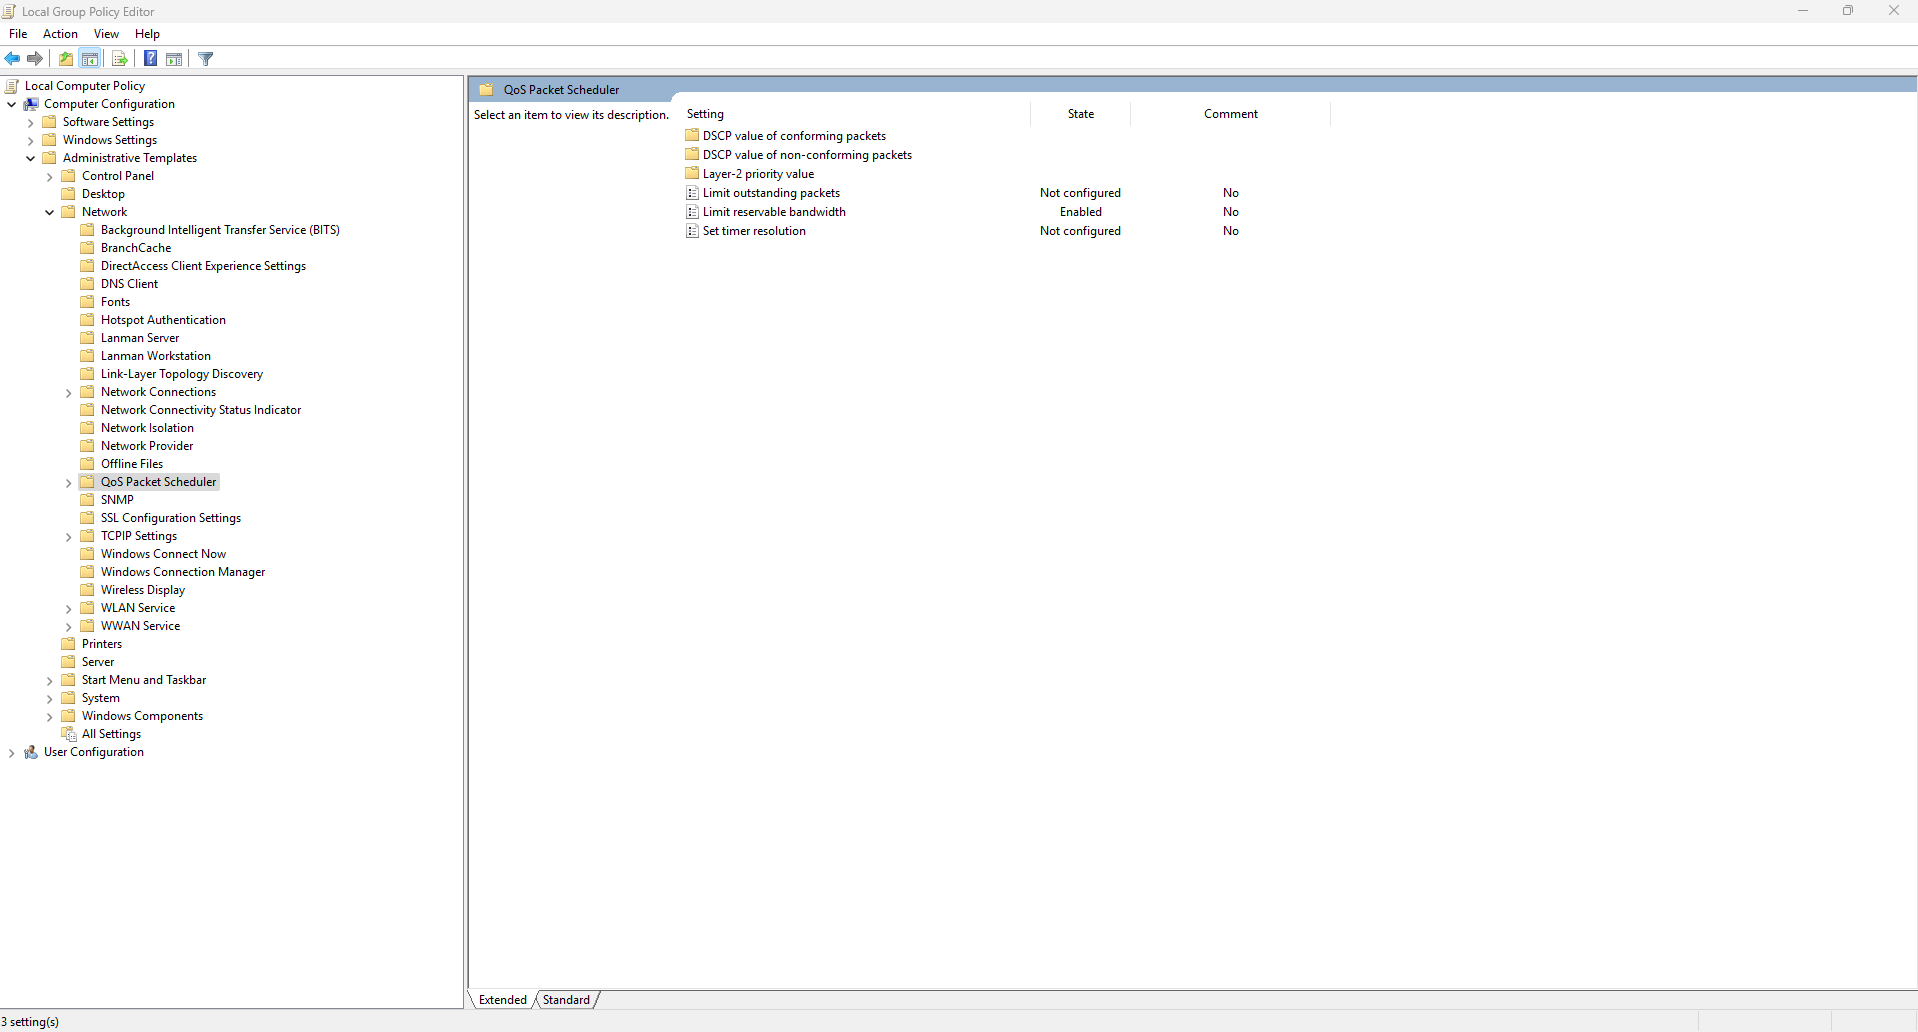The width and height of the screenshot is (1918, 1032).
Task: Sort by the State column header
Action: 1080,114
